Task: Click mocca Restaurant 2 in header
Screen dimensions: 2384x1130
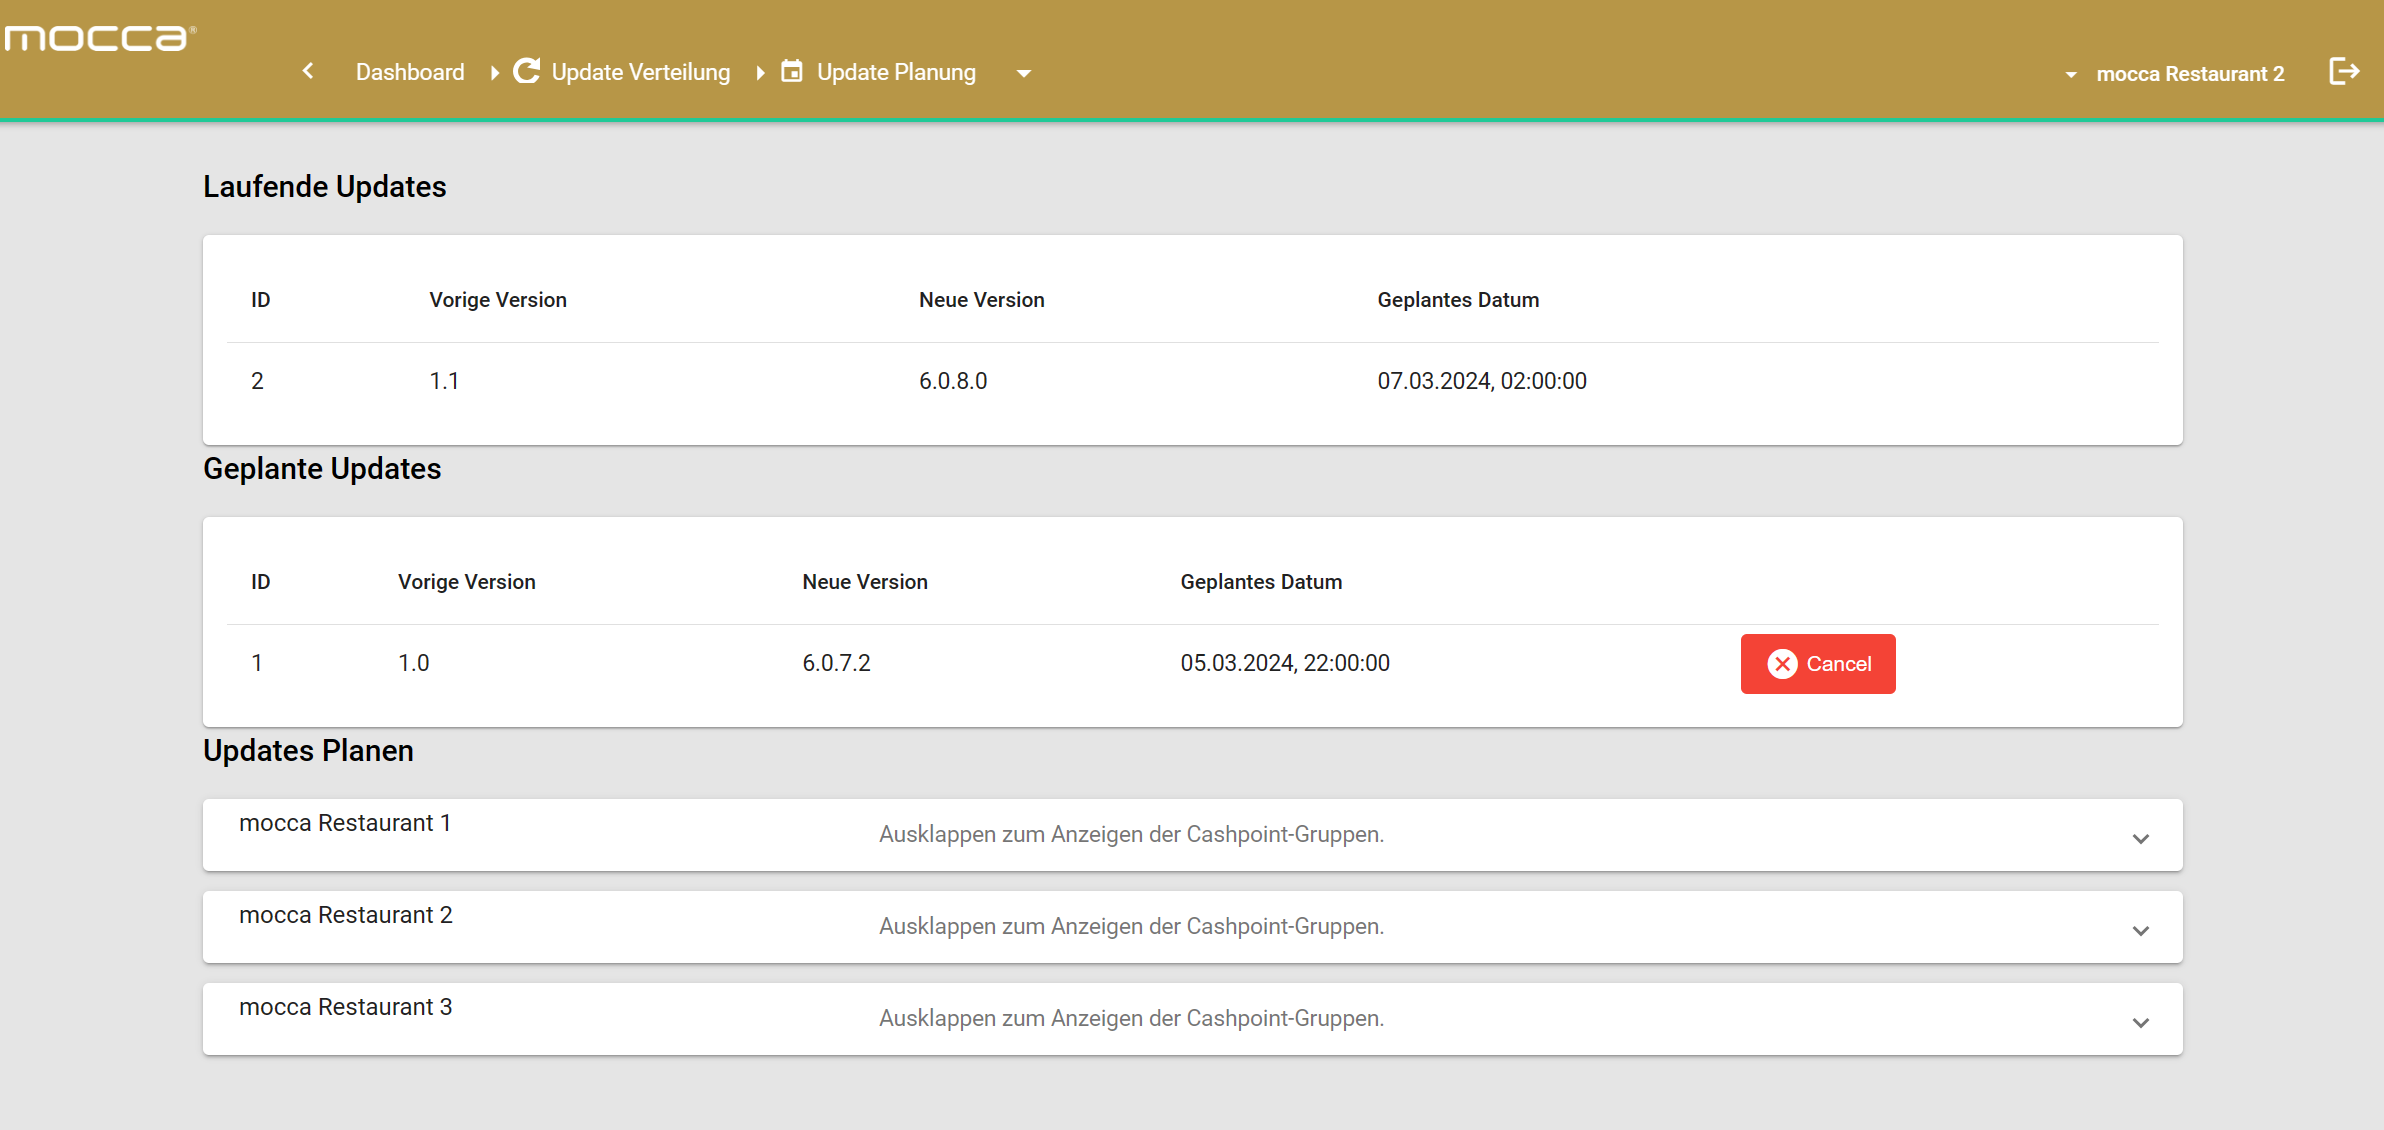Action: pos(2190,74)
